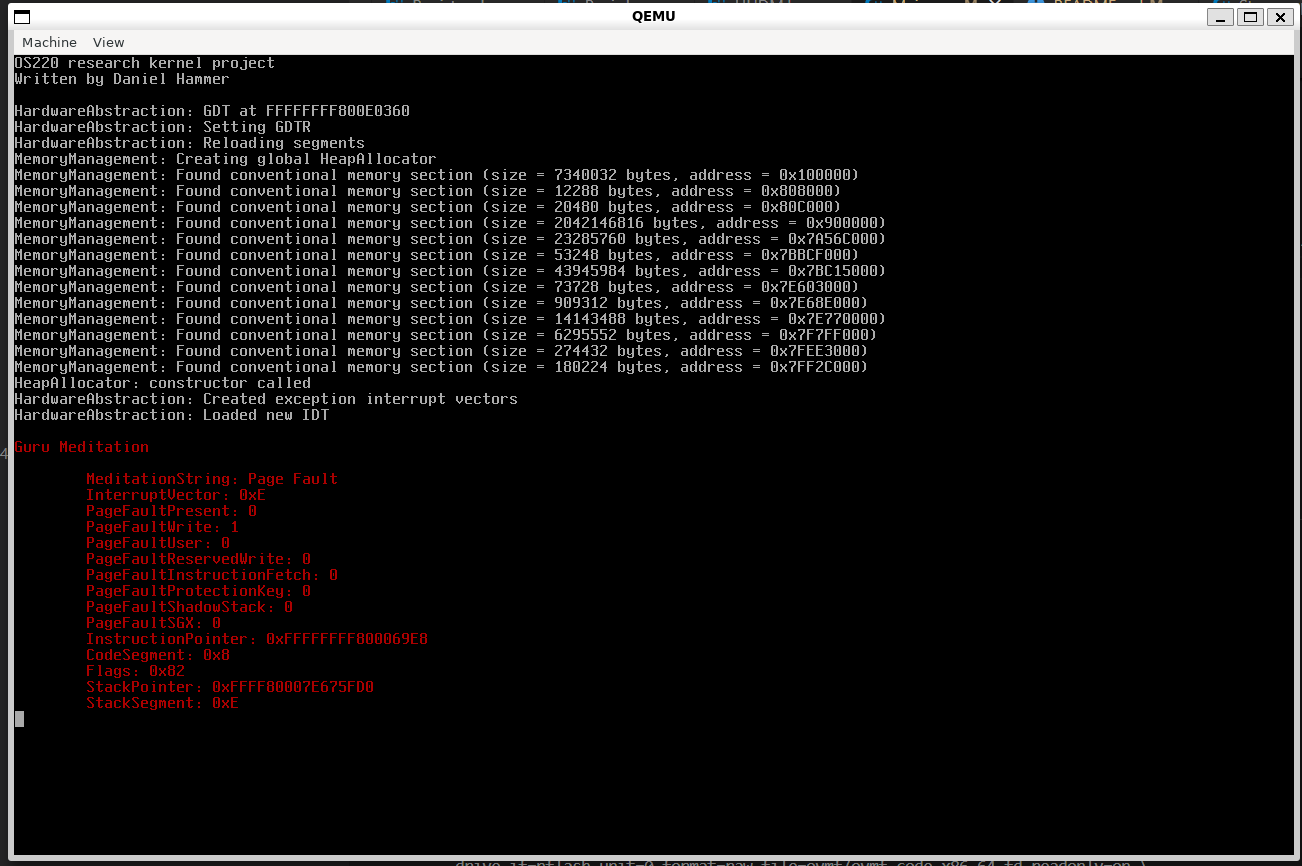Screen dimensions: 1302x866
Task: Click 'PageFaultUser: 0' line
Action: coord(158,543)
